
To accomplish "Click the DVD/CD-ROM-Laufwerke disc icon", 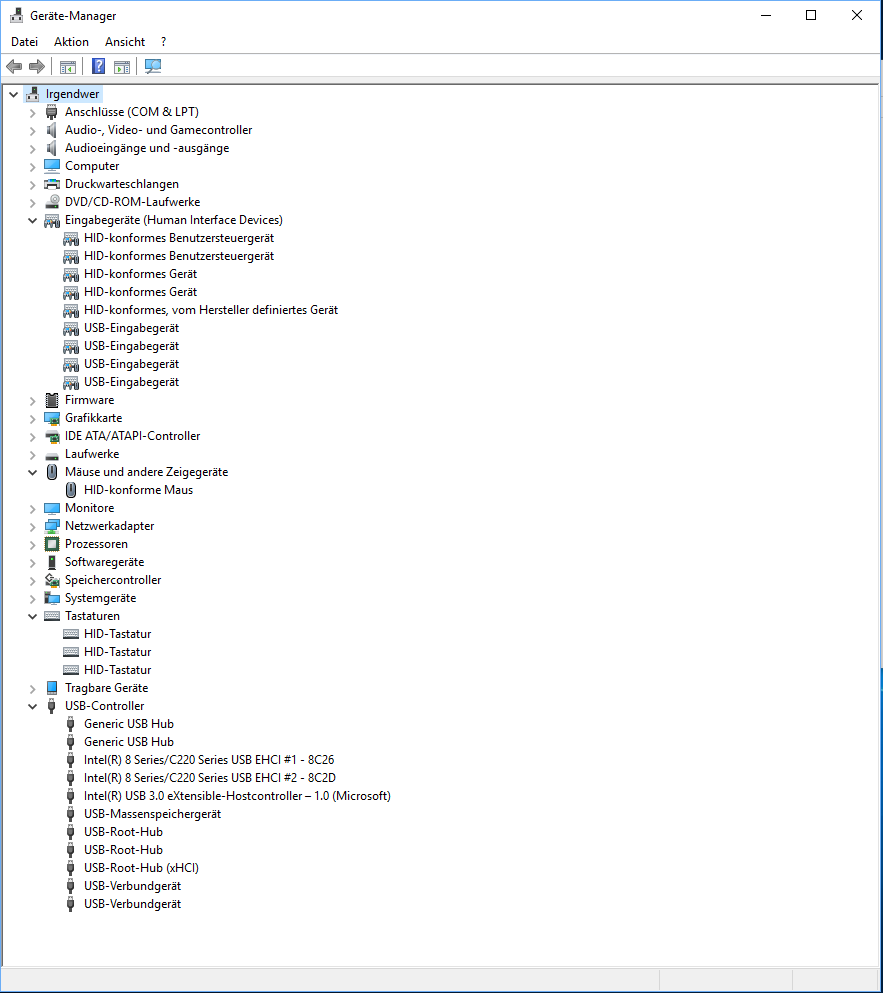I will (x=52, y=202).
